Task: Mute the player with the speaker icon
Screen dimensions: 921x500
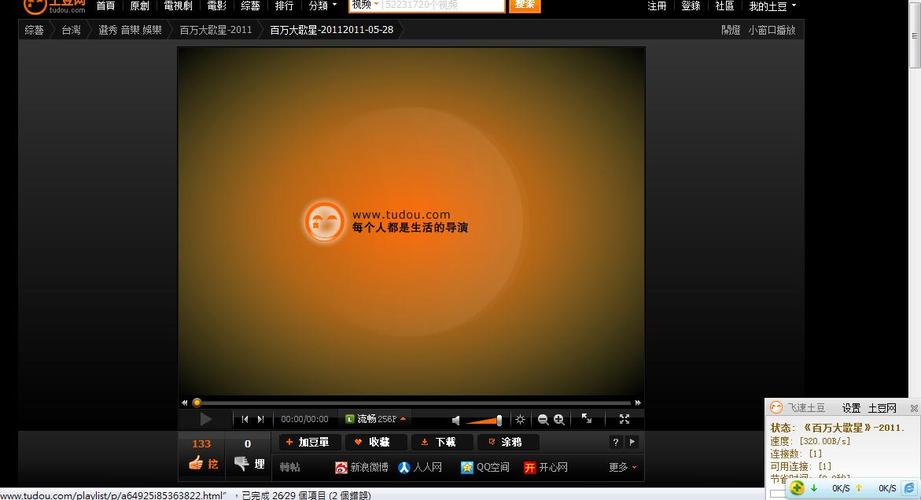Action: coord(456,420)
